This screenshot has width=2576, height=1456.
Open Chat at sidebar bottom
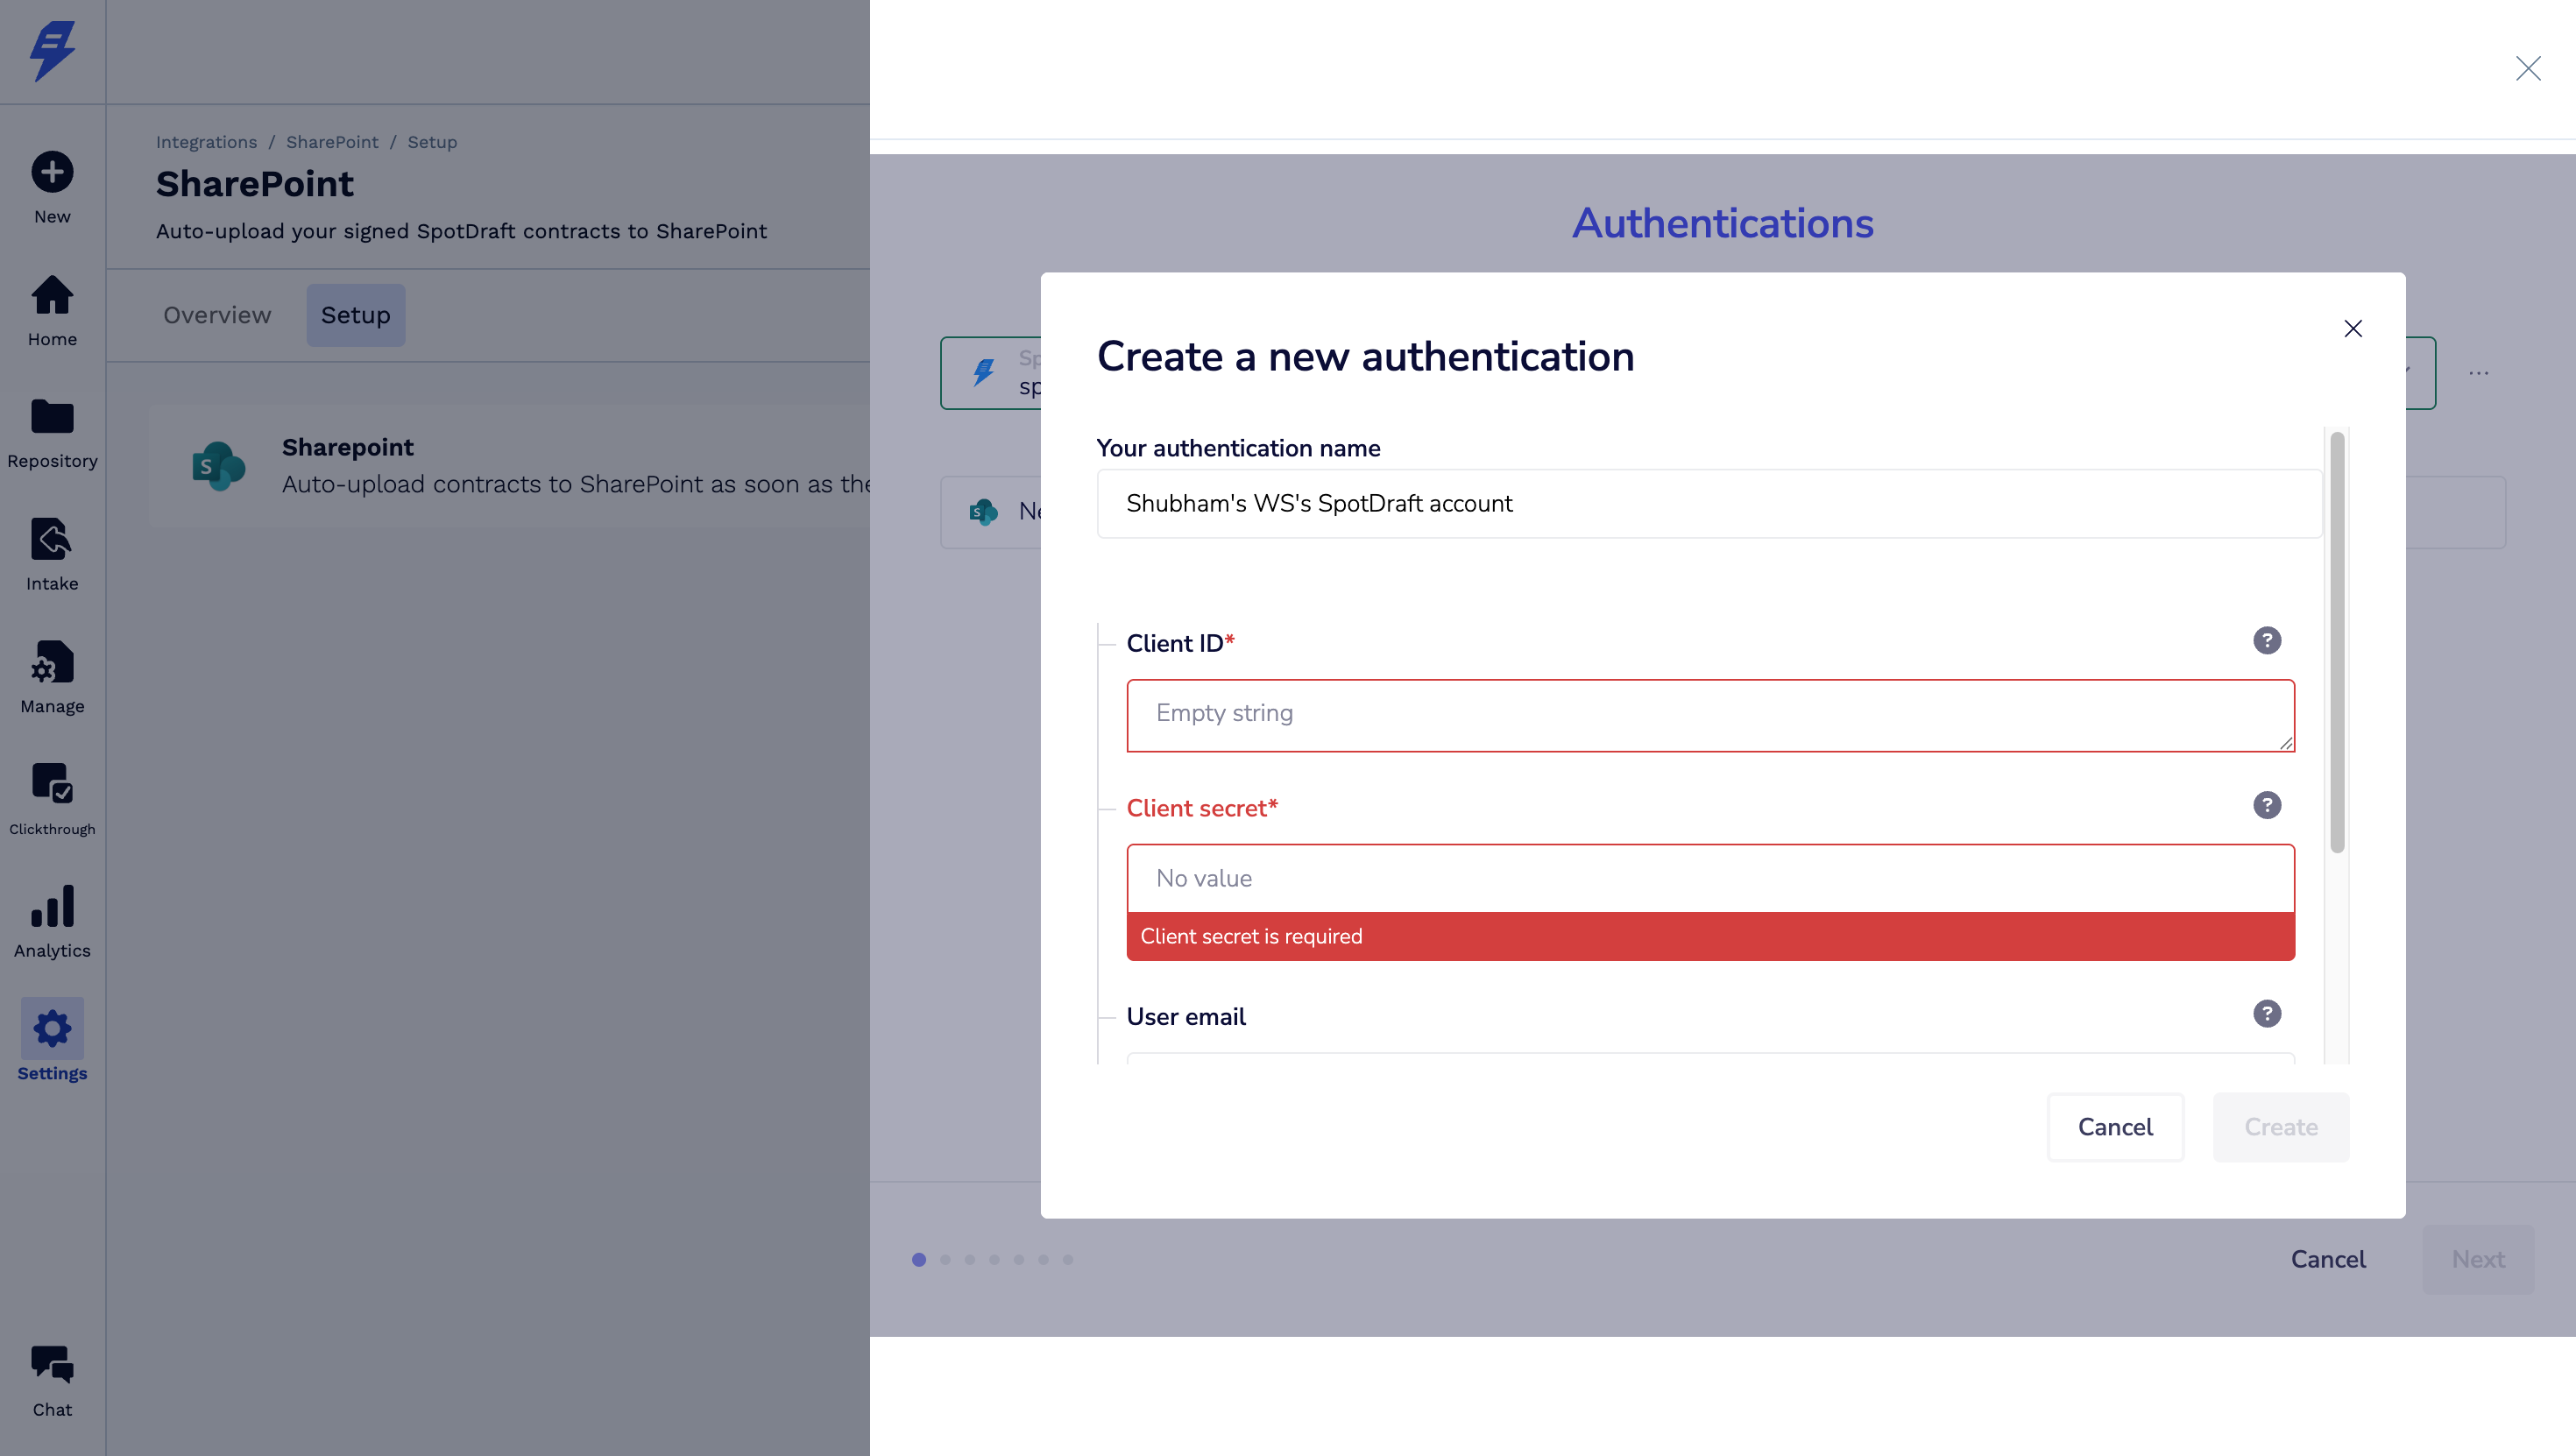[52, 1366]
